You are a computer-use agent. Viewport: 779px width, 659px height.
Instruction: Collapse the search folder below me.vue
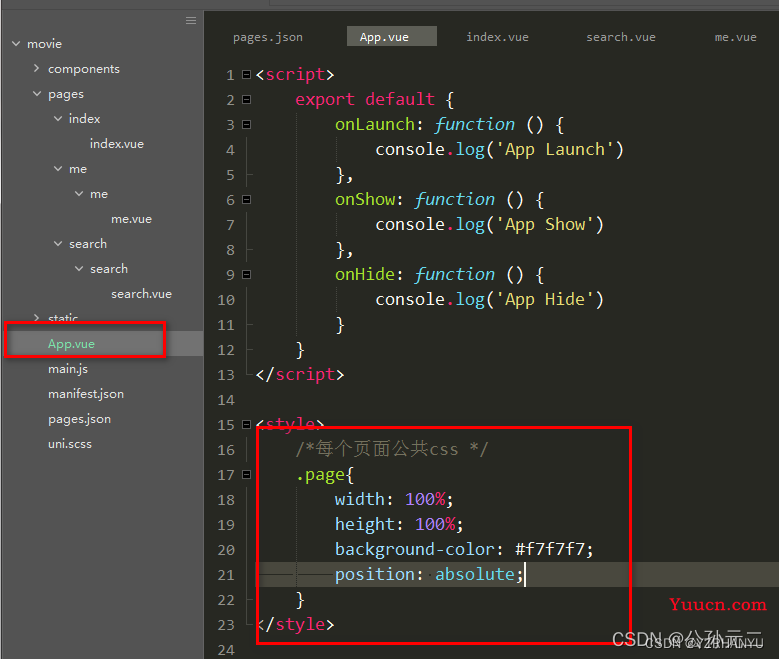[x=58, y=244]
